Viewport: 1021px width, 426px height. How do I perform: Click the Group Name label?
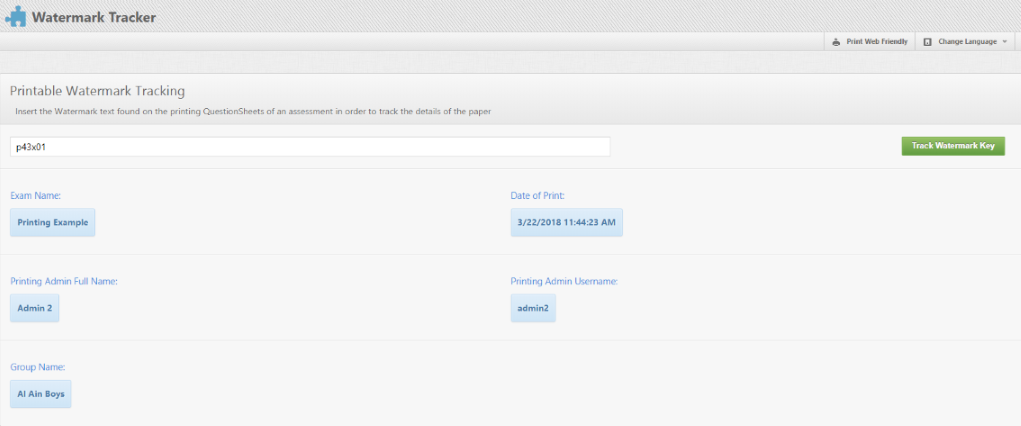[x=38, y=368]
